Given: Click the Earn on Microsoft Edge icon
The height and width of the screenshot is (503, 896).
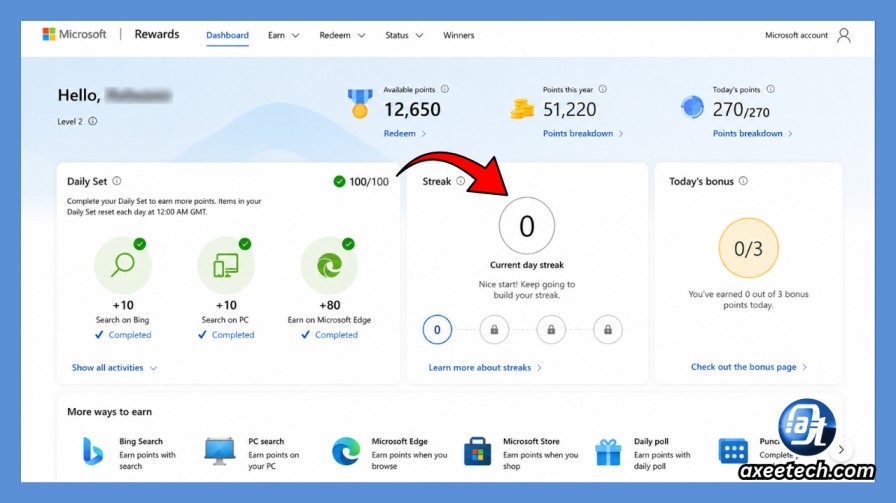Looking at the screenshot, I should [329, 265].
